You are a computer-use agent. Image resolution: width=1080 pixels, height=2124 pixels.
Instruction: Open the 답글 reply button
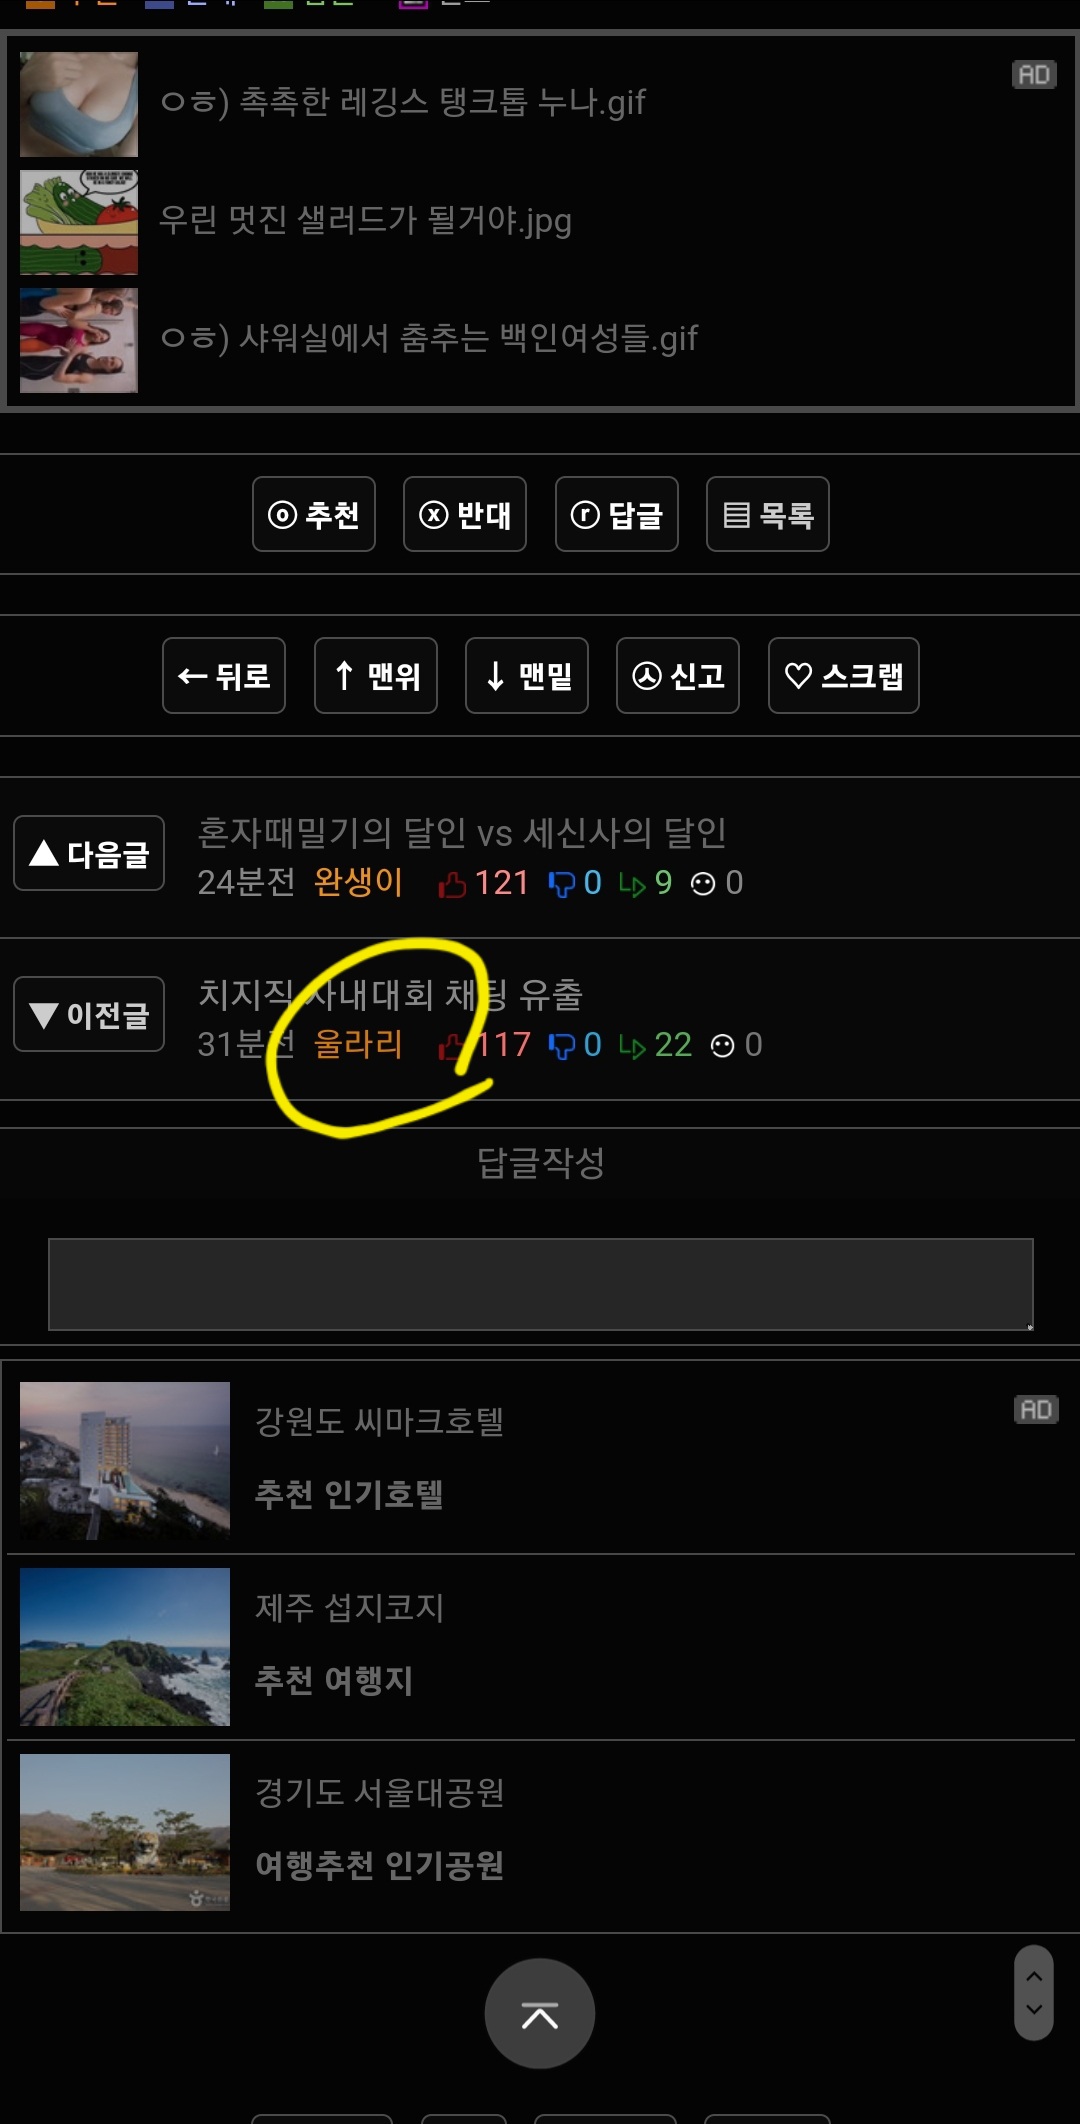[617, 514]
